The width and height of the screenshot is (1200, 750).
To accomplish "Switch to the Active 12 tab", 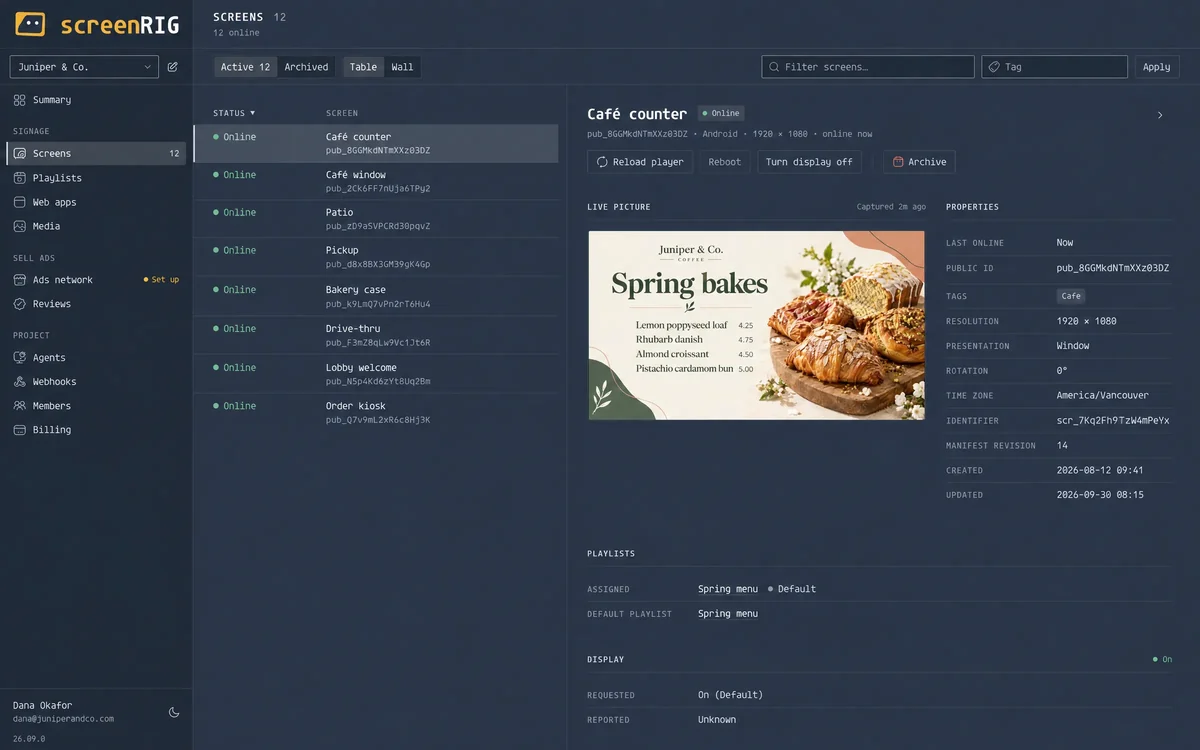I will 246,67.
